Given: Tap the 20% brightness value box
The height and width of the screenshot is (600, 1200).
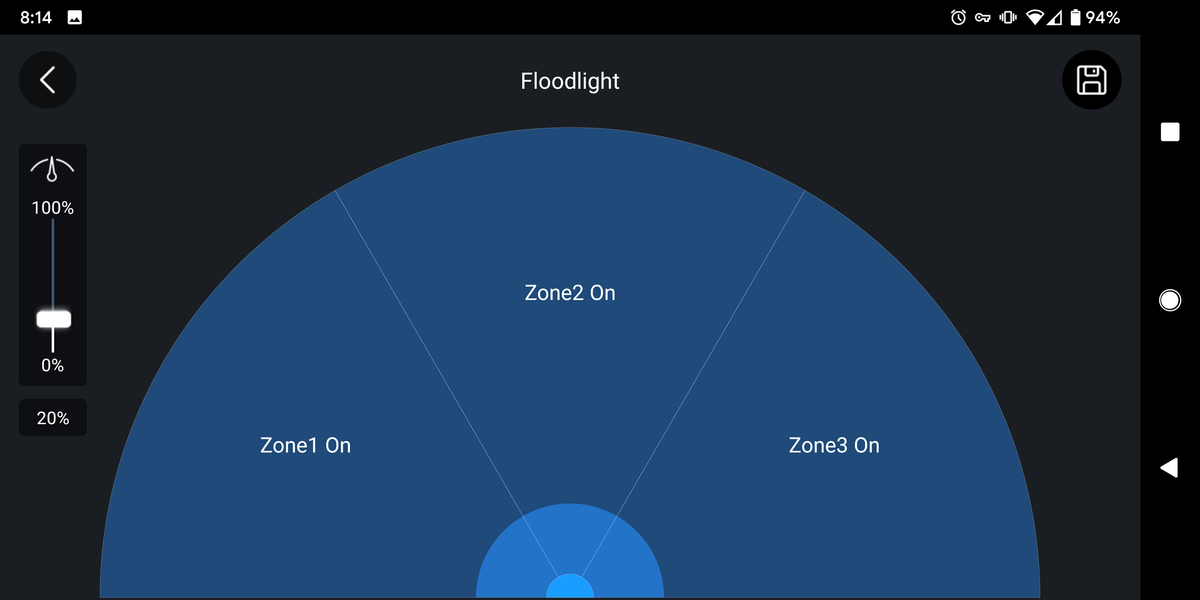Looking at the screenshot, I should [x=53, y=418].
